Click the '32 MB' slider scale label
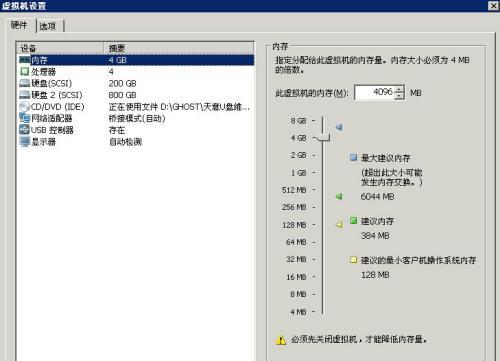Screen dimensions: 500x361 (296, 259)
